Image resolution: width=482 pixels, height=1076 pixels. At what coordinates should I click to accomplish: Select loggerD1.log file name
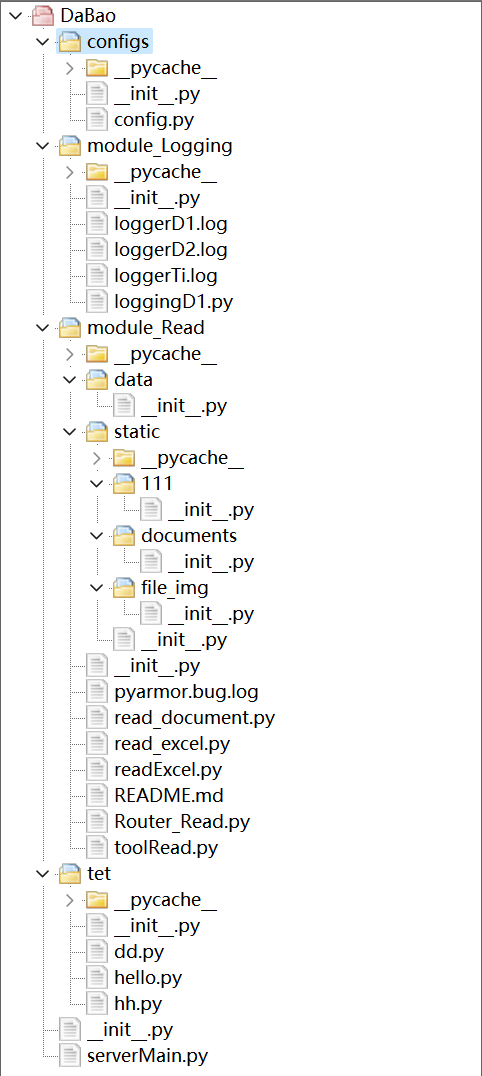(171, 224)
